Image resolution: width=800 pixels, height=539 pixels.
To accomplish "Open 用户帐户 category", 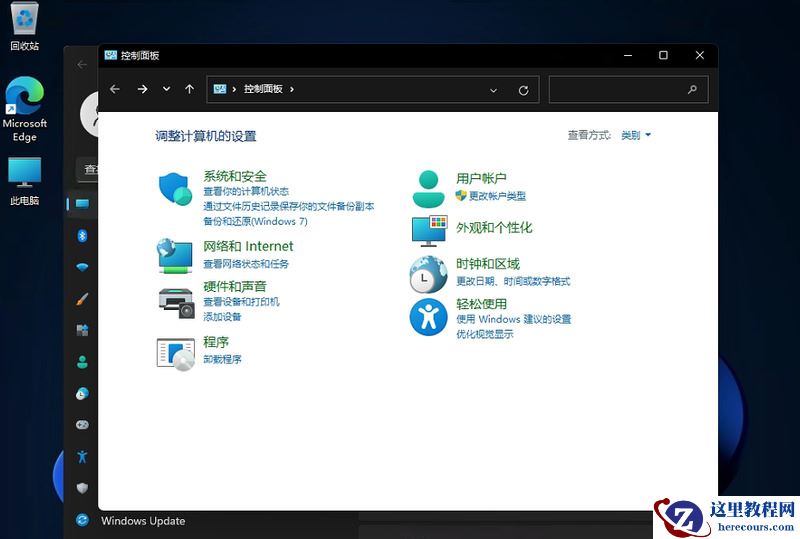I will 481,178.
